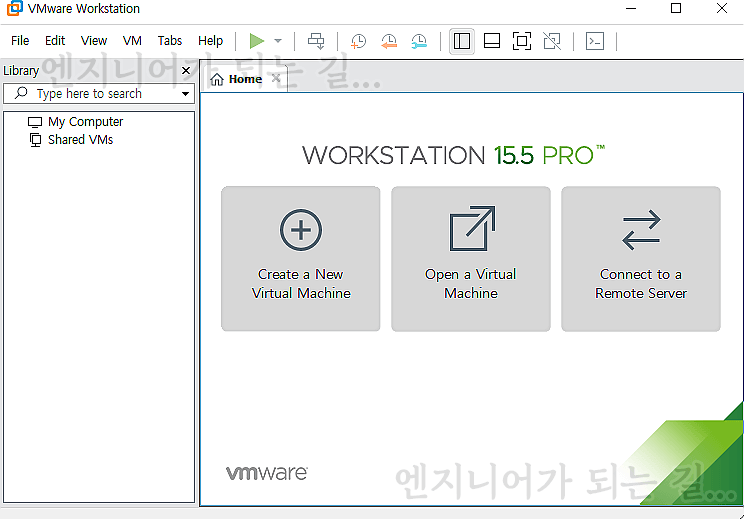Image resolution: width=744 pixels, height=519 pixels.
Task: Open the Edit menu
Action: pyautogui.click(x=55, y=41)
